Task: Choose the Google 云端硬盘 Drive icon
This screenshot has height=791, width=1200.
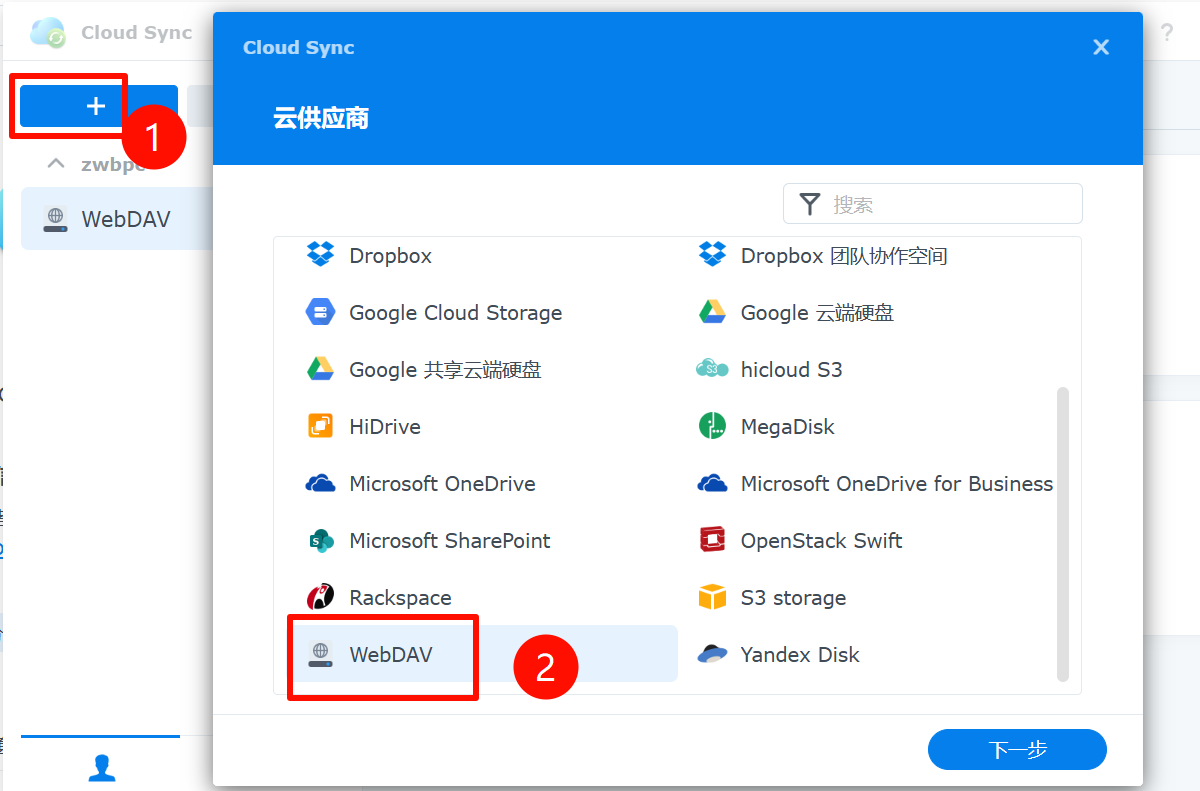Action: 712,313
